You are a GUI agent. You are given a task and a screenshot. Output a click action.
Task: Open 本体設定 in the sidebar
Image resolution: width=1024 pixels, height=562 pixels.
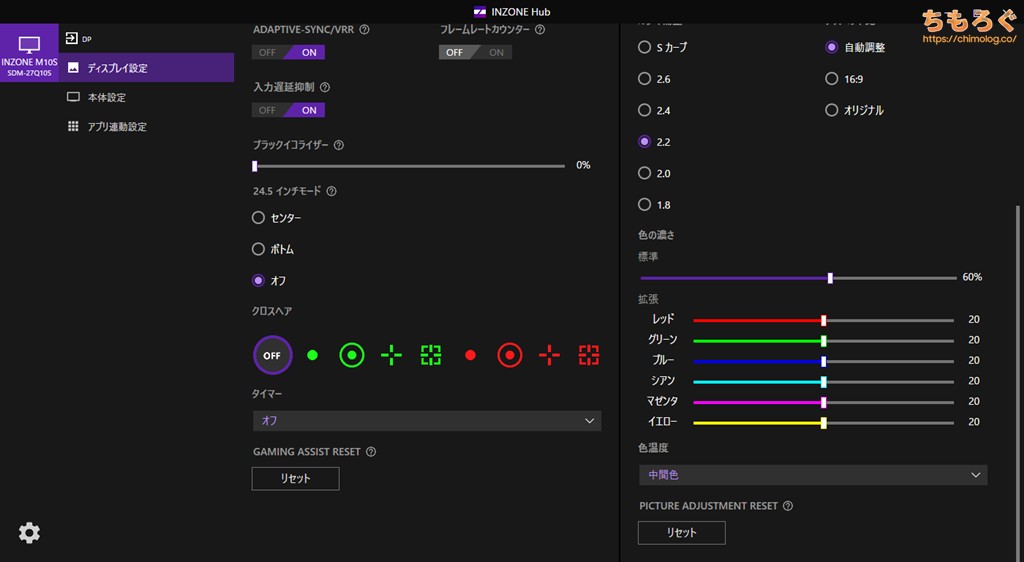click(x=146, y=97)
